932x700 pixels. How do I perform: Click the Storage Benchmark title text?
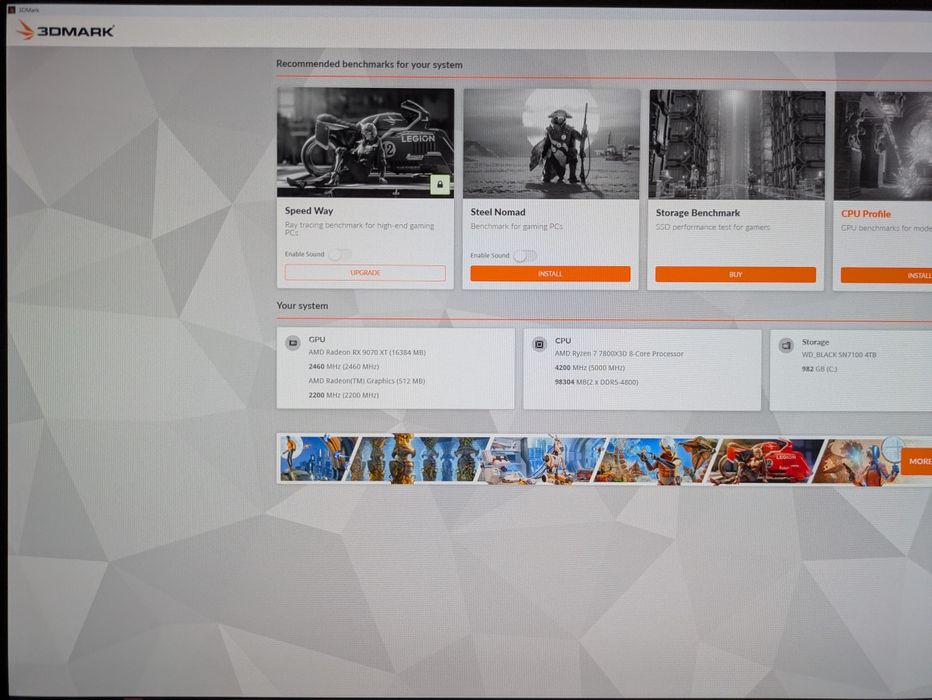pos(698,213)
